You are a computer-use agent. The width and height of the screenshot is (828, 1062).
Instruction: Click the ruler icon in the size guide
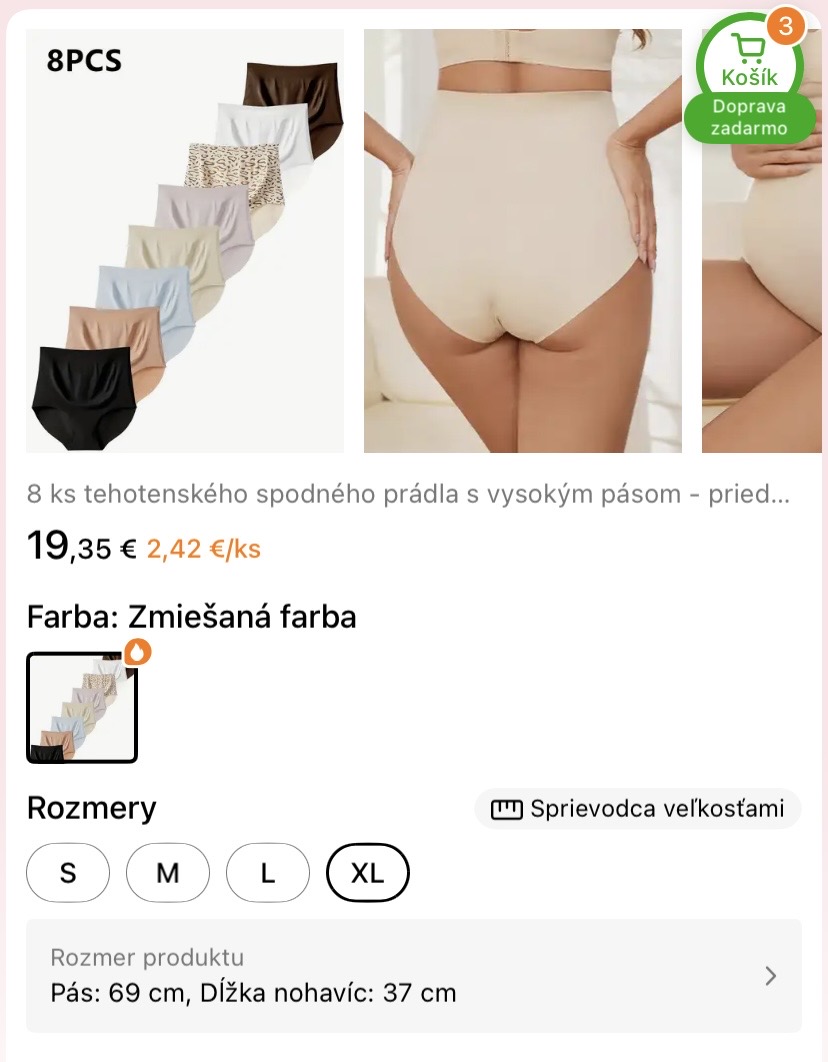coord(506,809)
